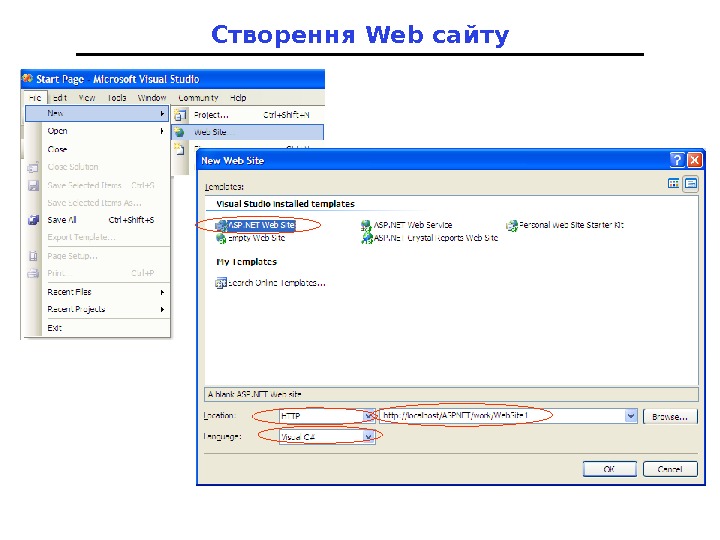Image resolution: width=720 pixels, height=540 pixels.
Task: Select 'ASP.NET Crystal Reports Web Site' label
Action: [436, 238]
